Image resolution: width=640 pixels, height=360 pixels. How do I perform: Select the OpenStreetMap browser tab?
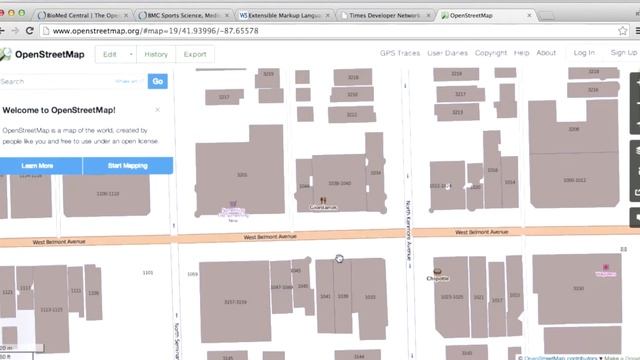coord(486,15)
